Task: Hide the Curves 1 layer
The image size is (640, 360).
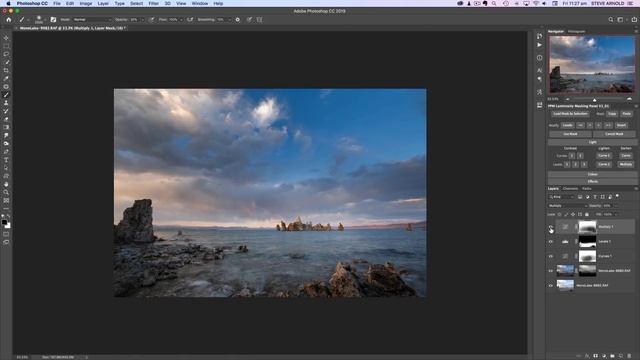Action: [551, 256]
